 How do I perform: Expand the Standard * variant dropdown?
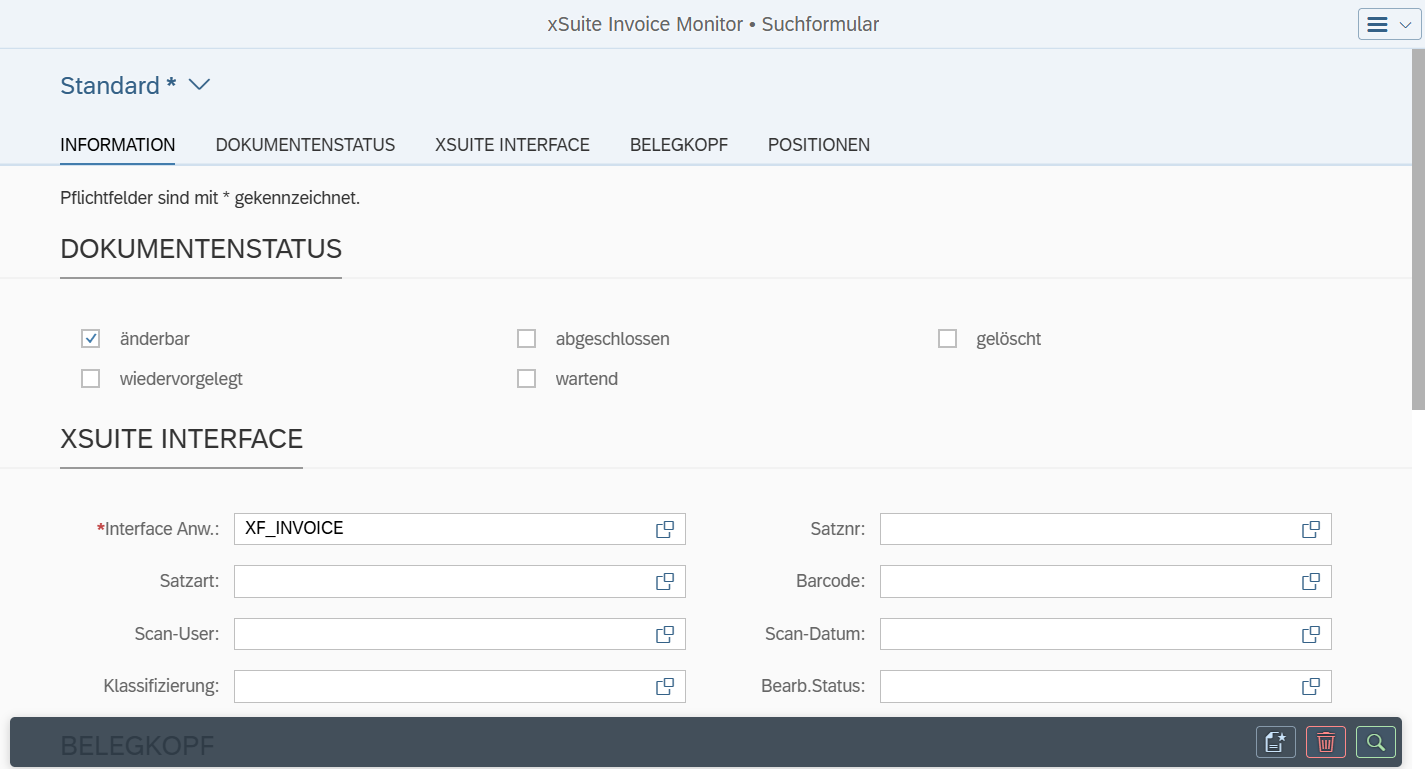point(198,85)
